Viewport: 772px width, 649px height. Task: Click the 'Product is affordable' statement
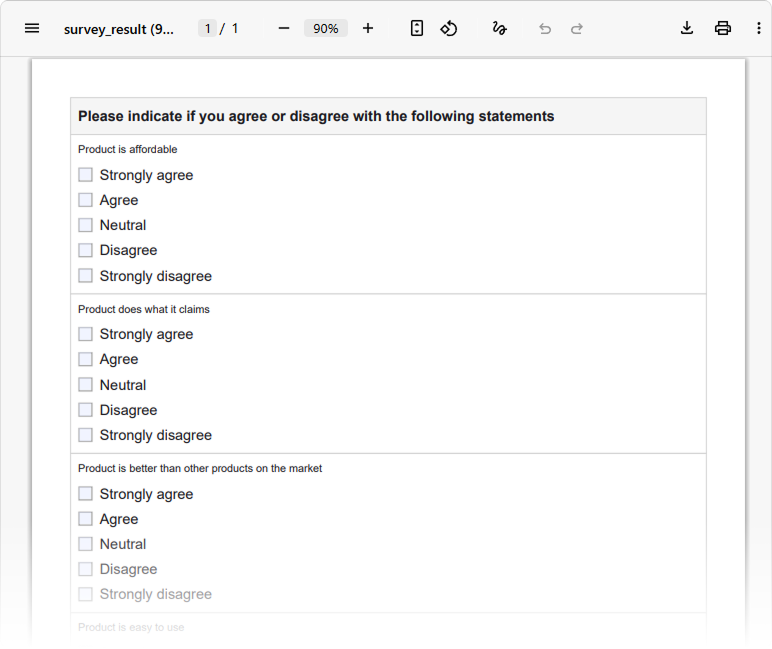click(x=128, y=149)
